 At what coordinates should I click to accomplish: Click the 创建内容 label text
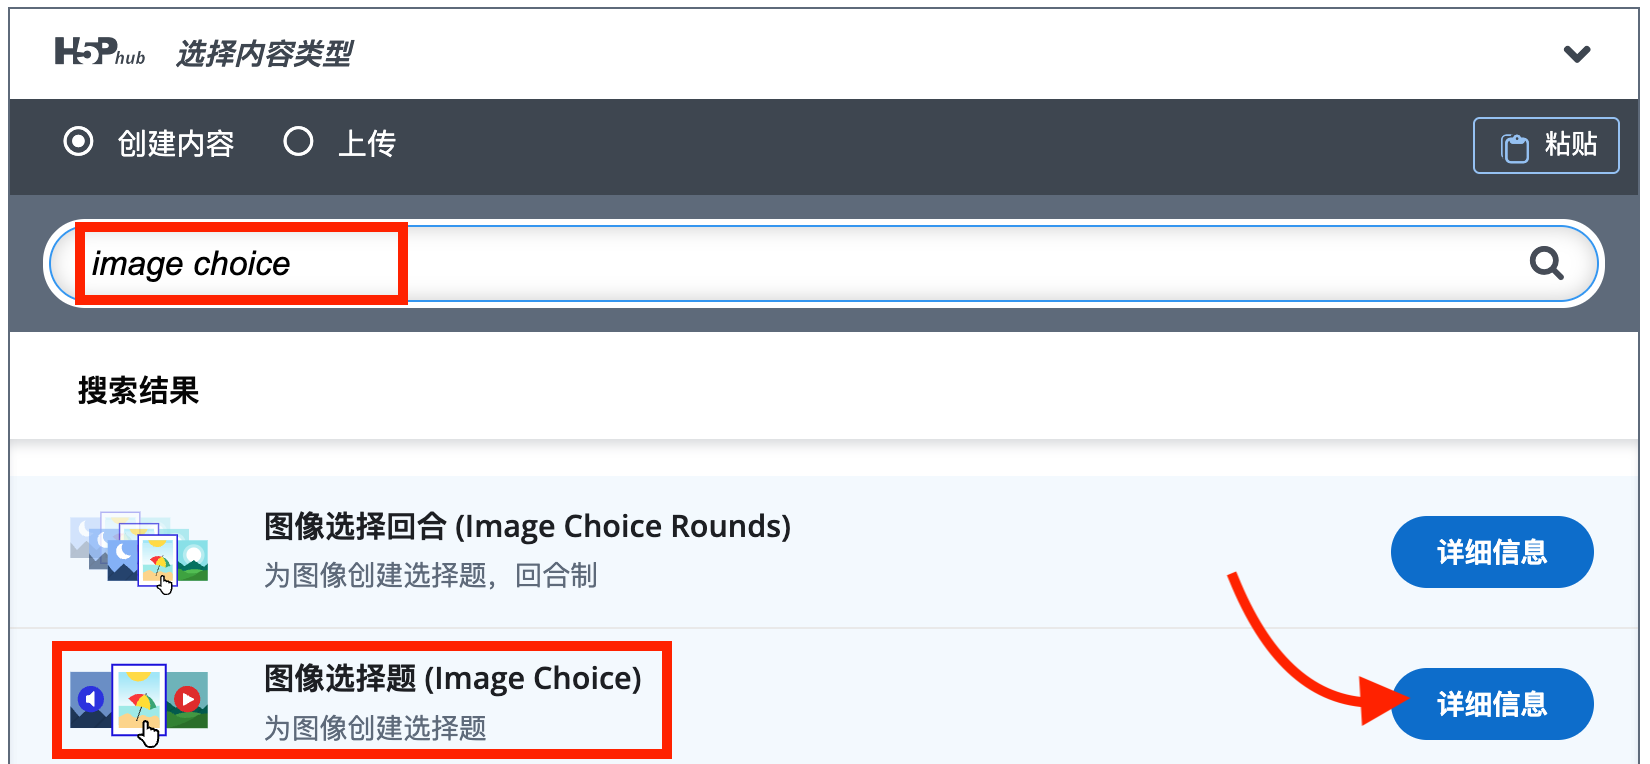pos(176,144)
